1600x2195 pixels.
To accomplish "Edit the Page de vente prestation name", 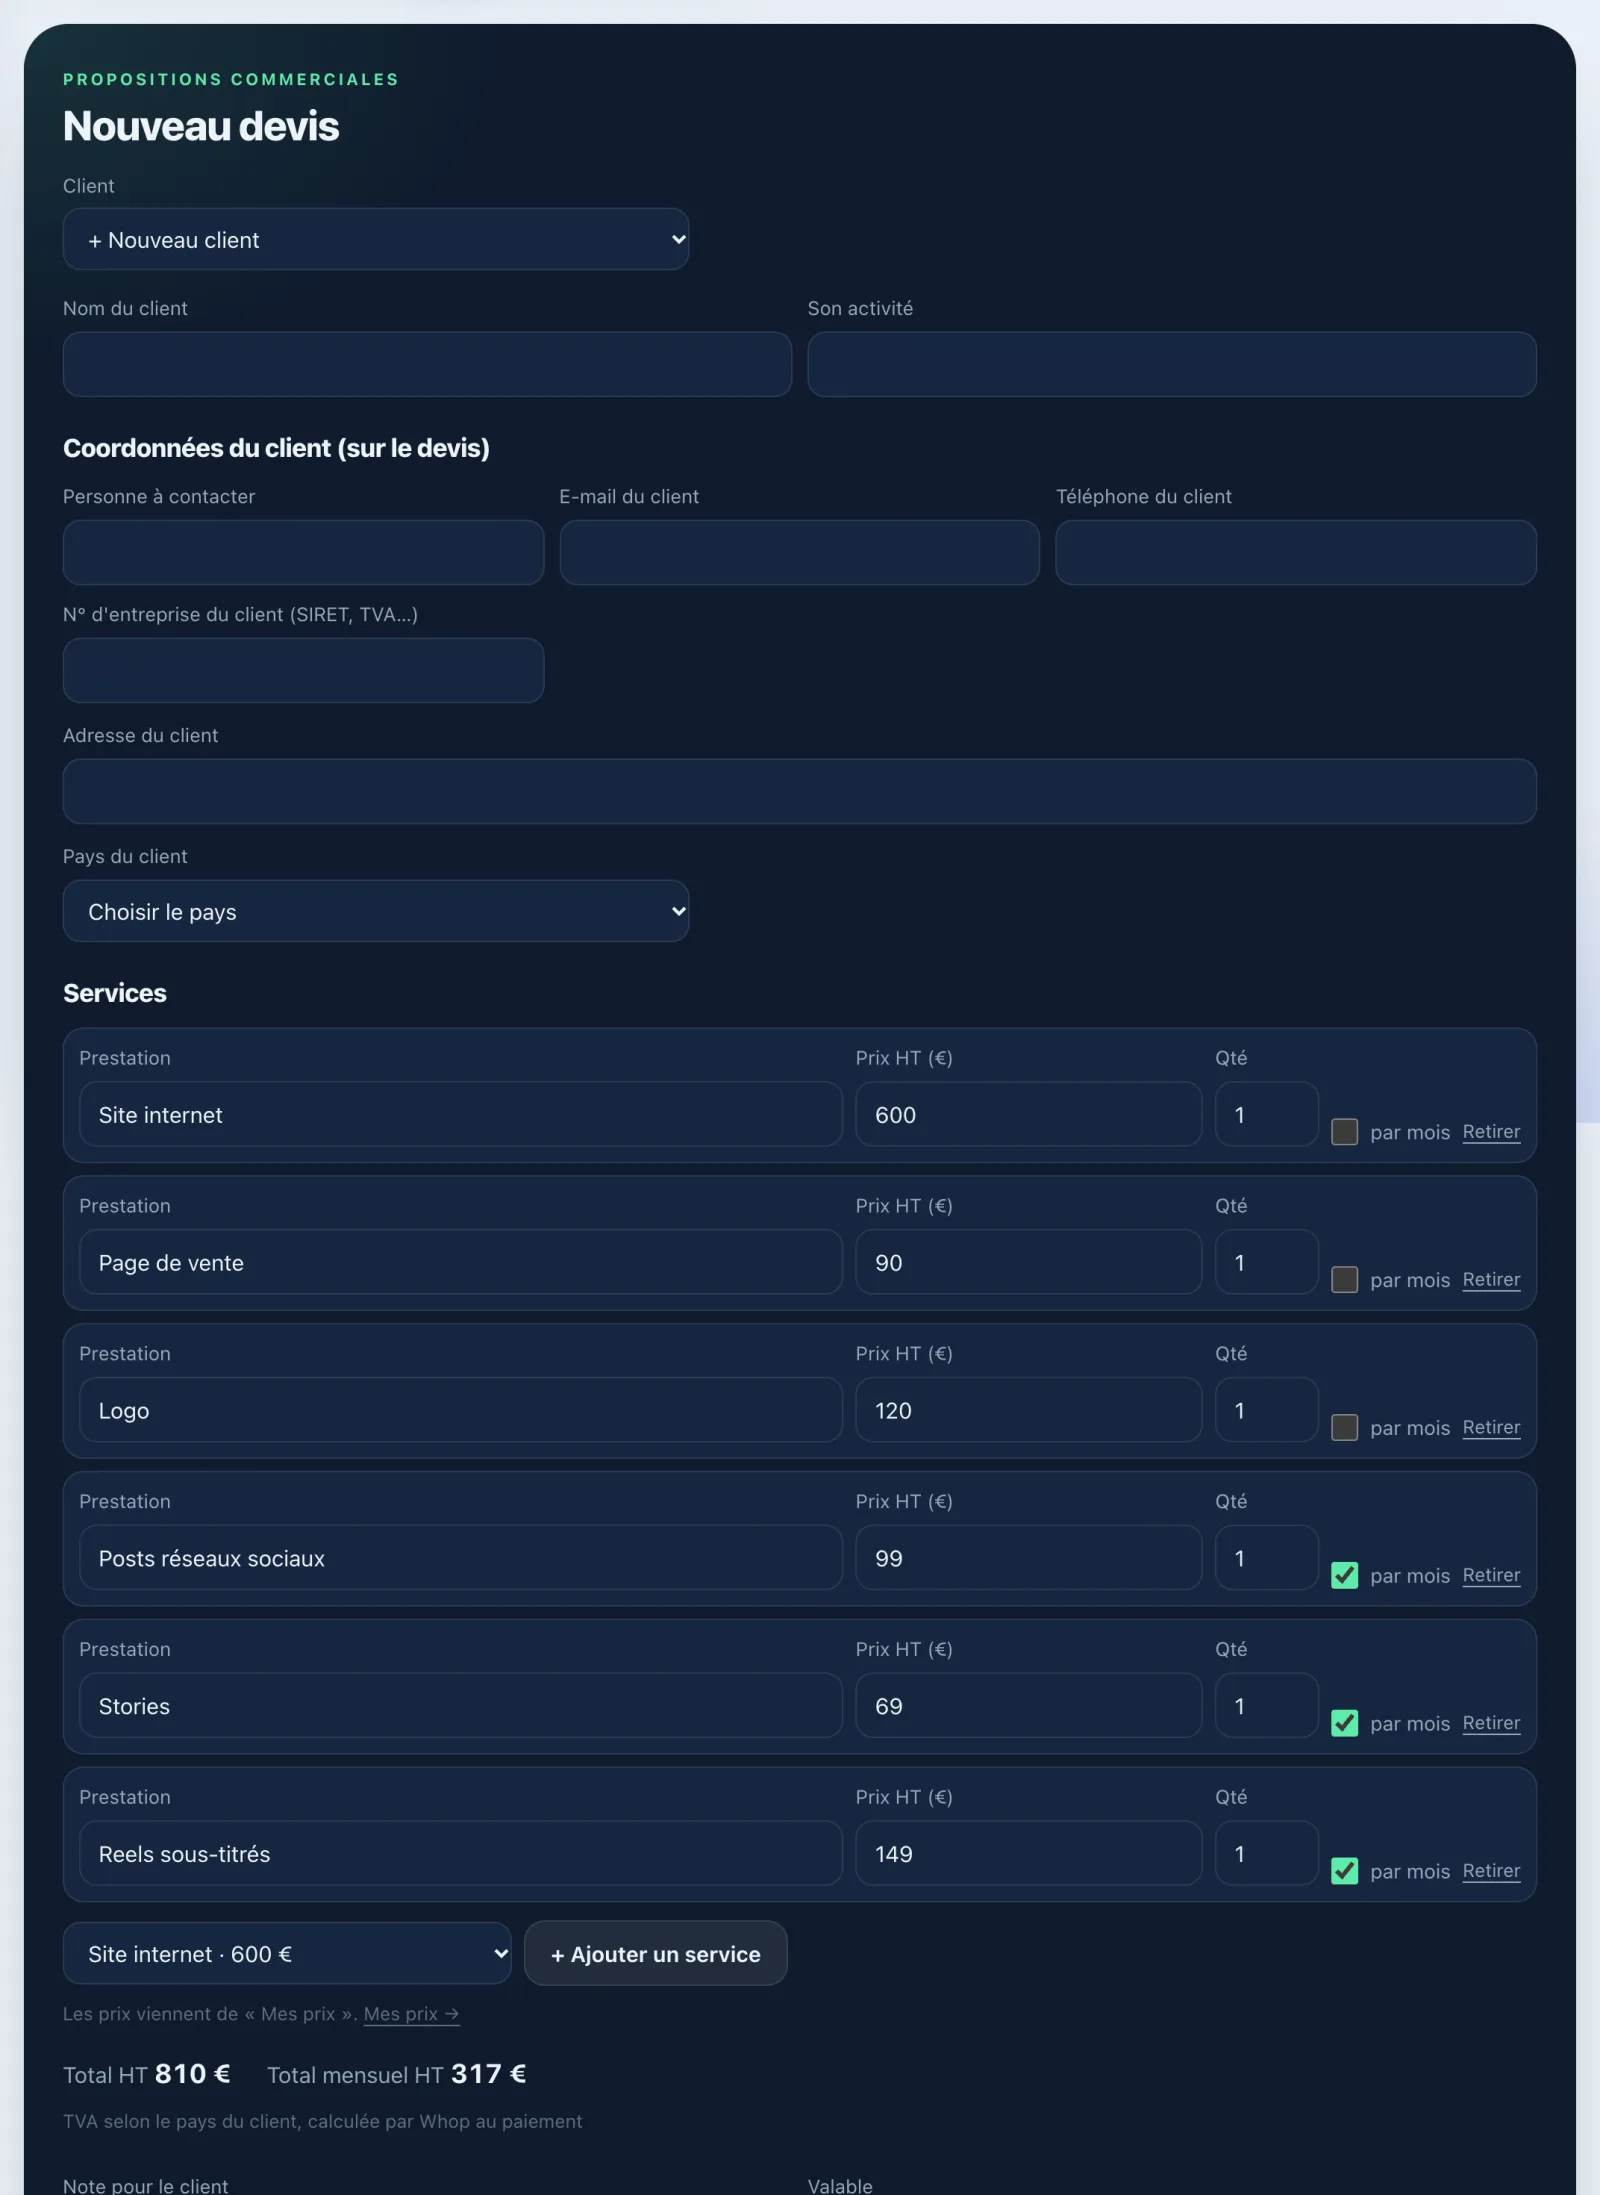I will [461, 1262].
